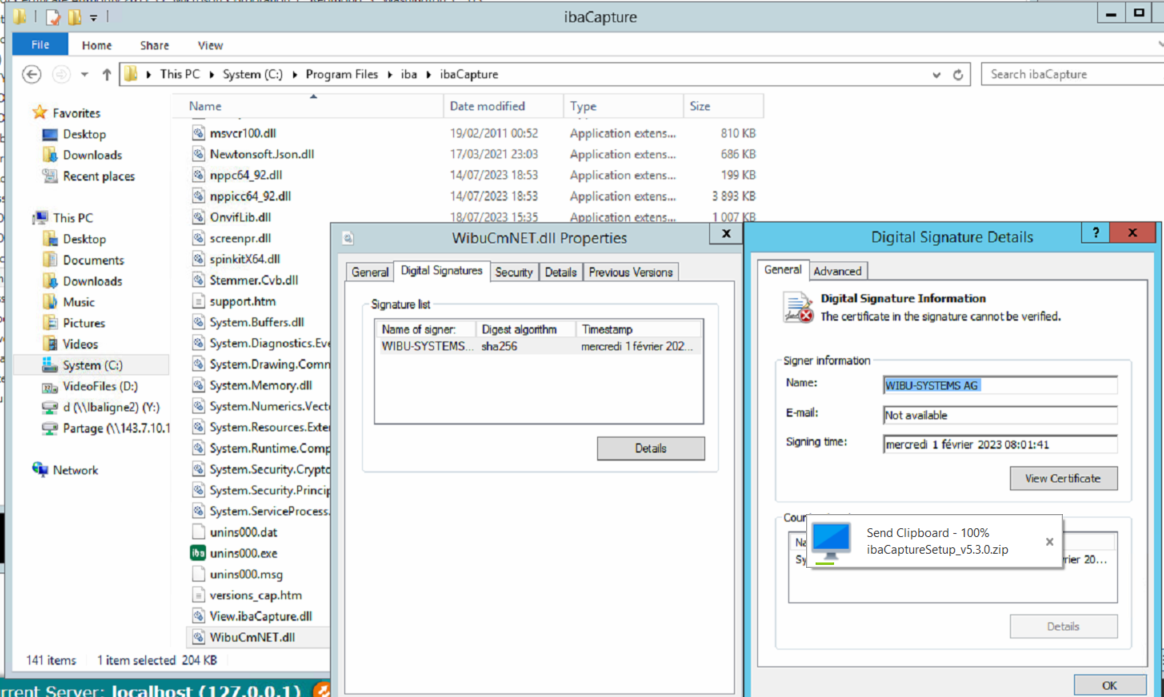Open Videos folder under This PC
This screenshot has width=1164, height=697.
coord(80,344)
